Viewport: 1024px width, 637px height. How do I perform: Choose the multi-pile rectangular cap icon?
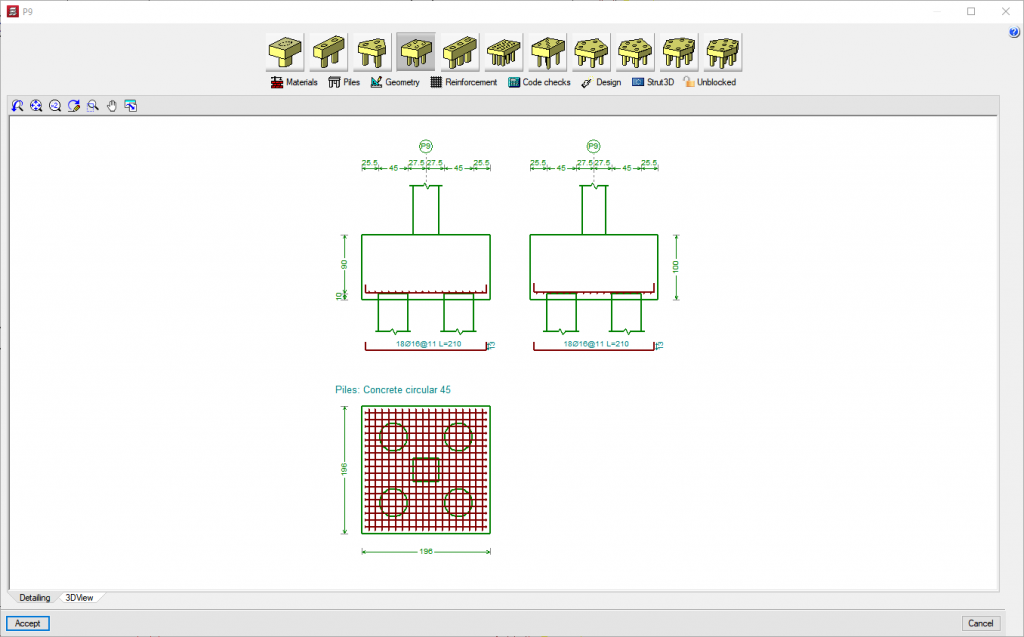pyautogui.click(x=504, y=52)
